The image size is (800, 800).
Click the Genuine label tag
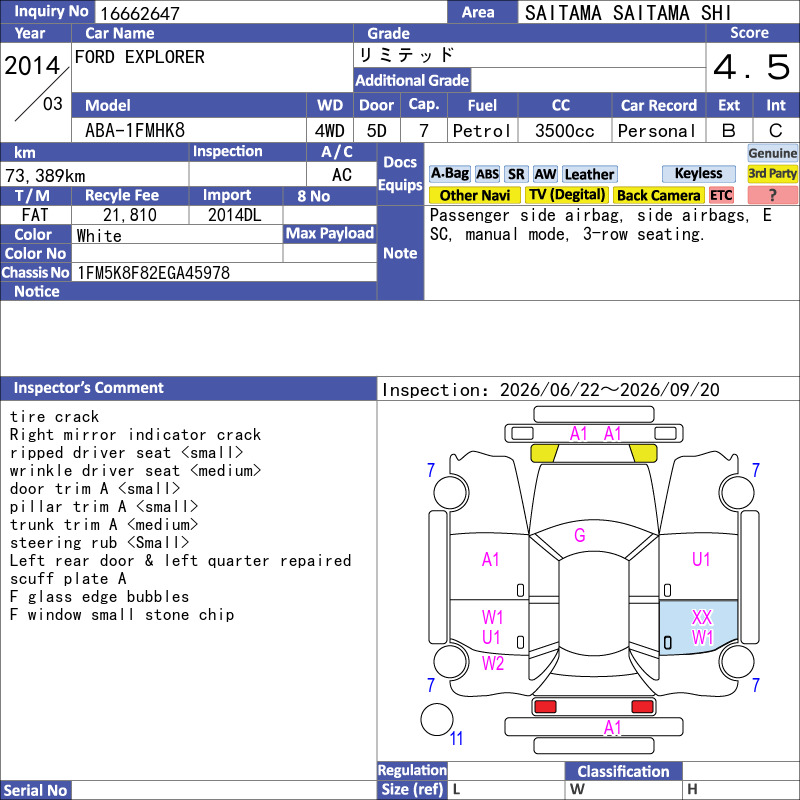pyautogui.click(x=772, y=153)
